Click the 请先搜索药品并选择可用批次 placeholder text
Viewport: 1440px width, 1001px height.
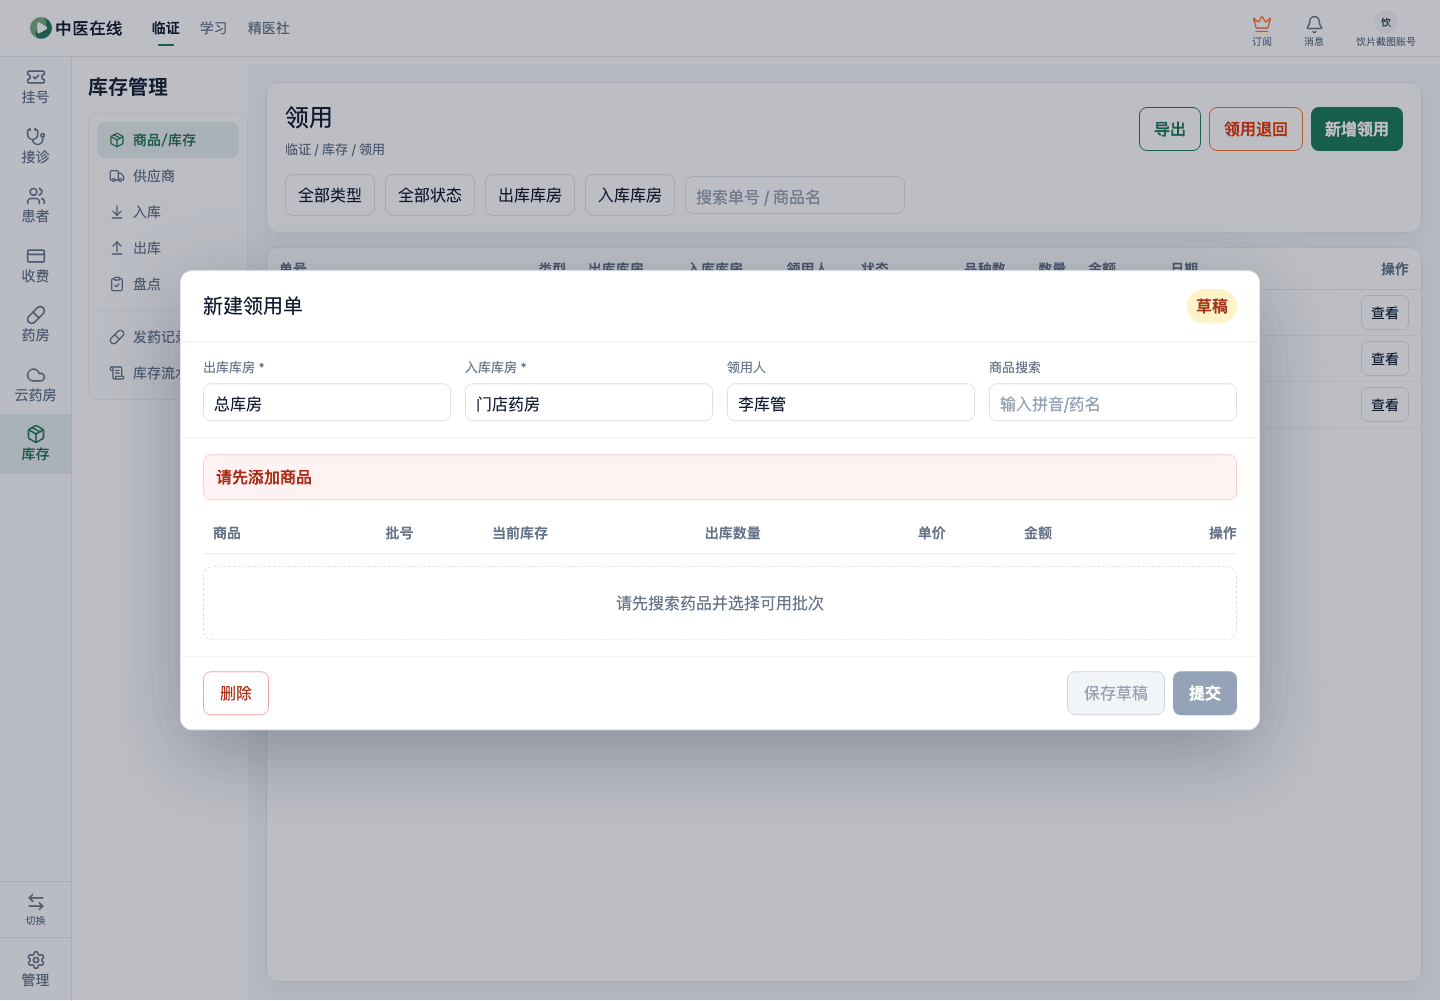tap(720, 603)
